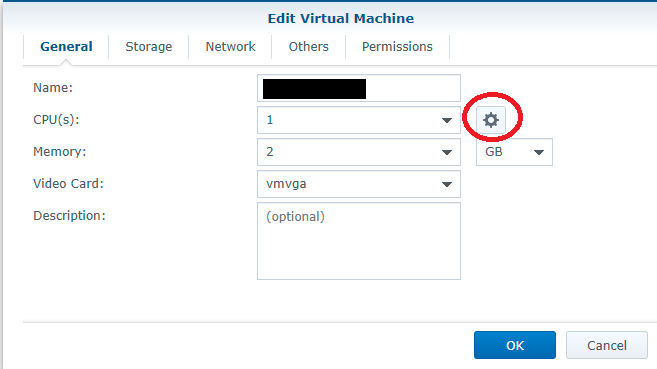657x369 pixels.
Task: Click the Name input field
Action: click(359, 88)
